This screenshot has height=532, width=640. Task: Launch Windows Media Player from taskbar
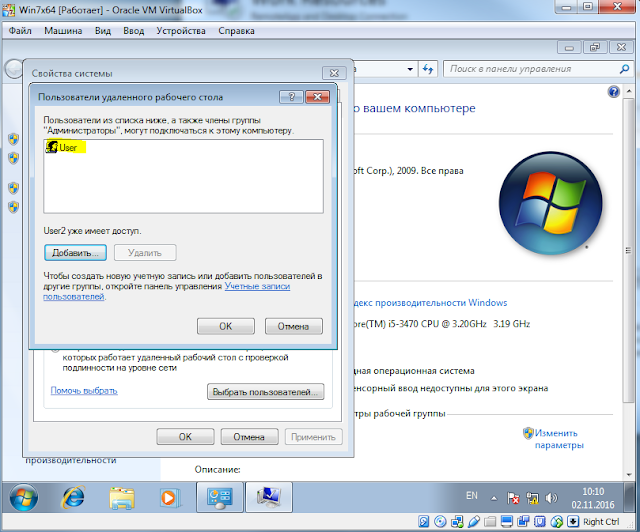pos(169,498)
